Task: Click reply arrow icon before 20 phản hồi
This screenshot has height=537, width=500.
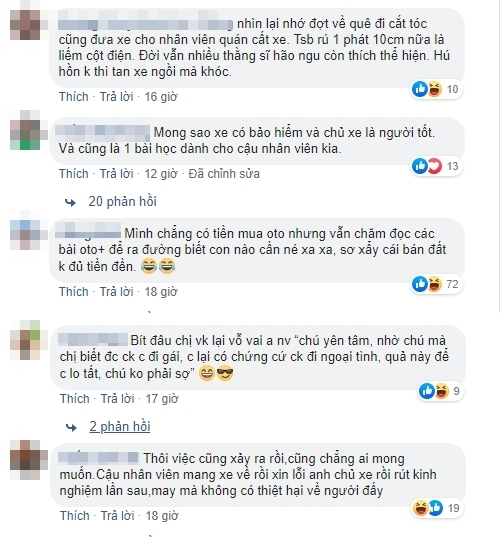Action: pyautogui.click(x=71, y=202)
